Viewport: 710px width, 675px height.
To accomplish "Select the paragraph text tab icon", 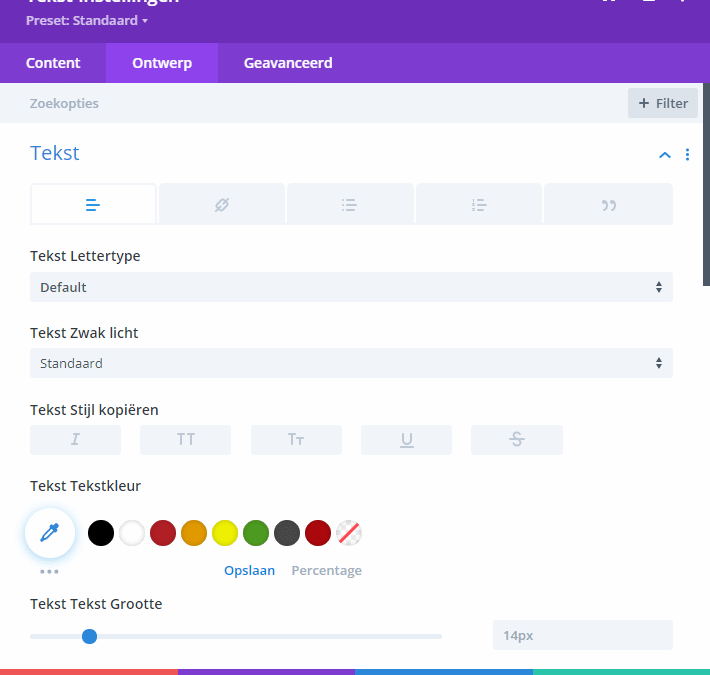I will [x=93, y=205].
